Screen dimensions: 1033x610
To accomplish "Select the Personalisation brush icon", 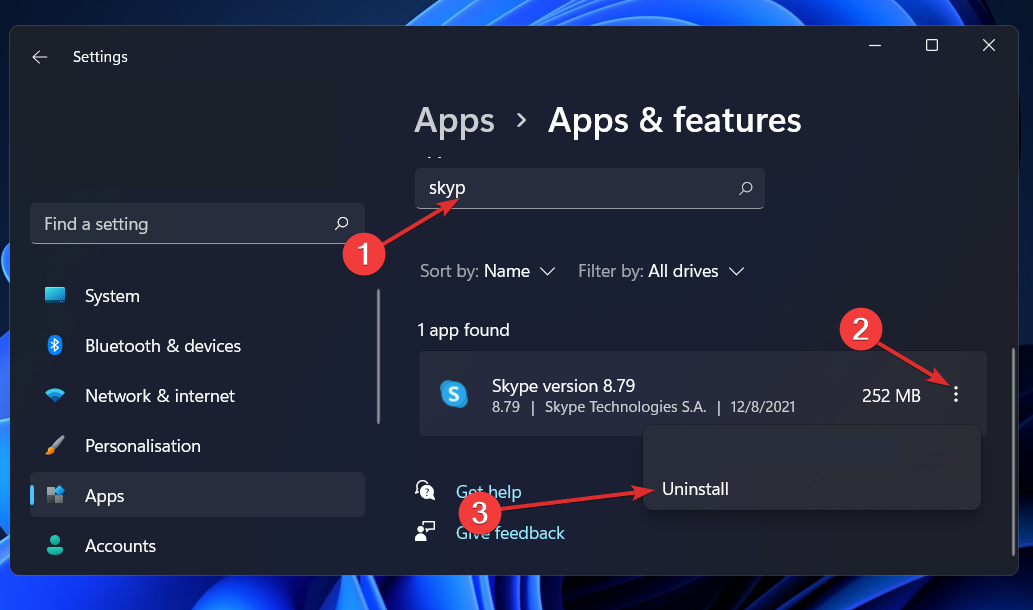I will 55,445.
